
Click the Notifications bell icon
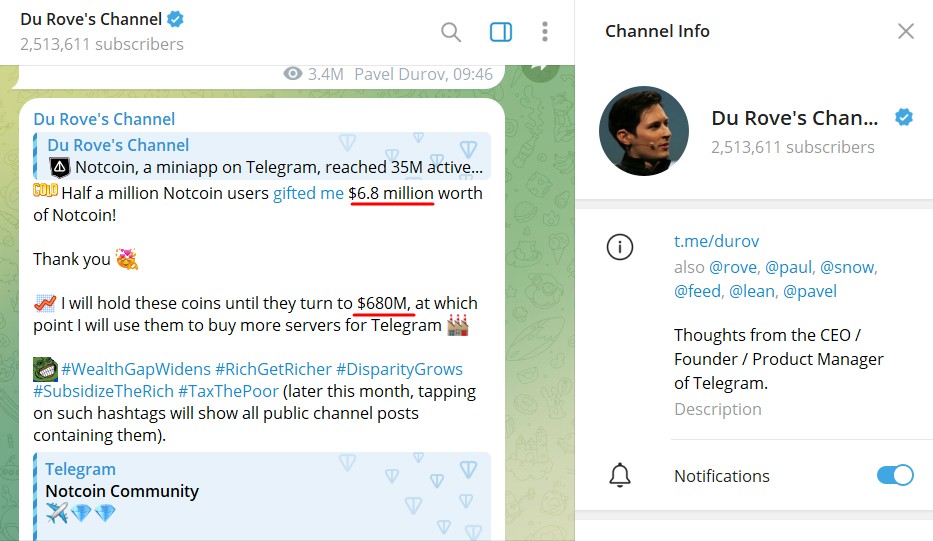(620, 475)
